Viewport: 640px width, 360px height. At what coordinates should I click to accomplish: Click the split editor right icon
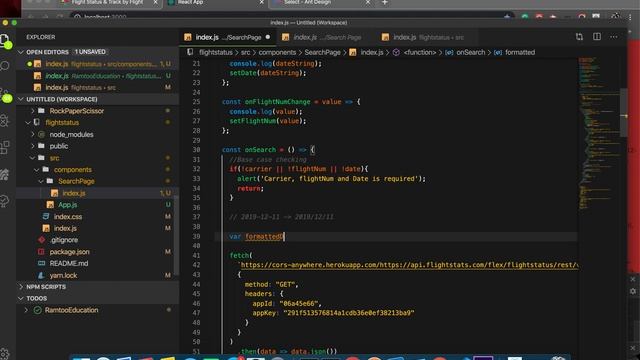pyautogui.click(x=597, y=37)
